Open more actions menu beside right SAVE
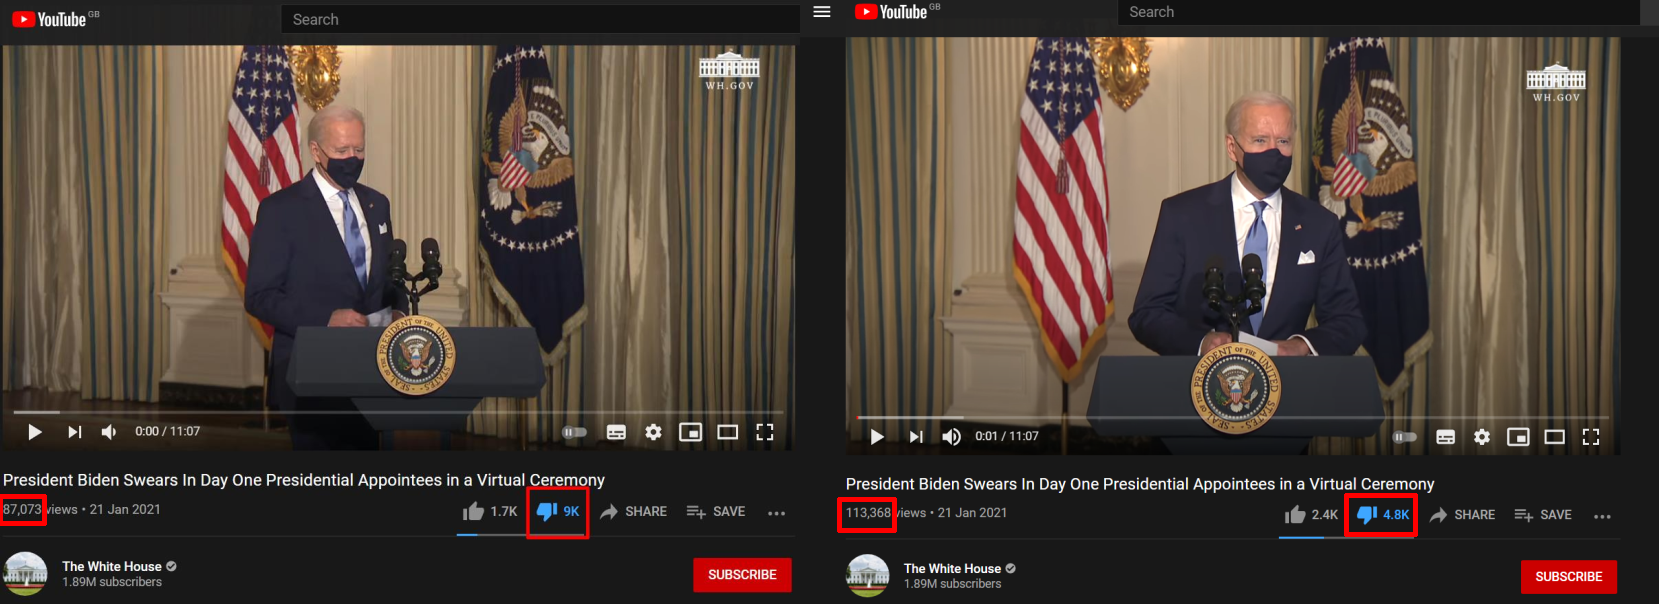 coord(1602,517)
